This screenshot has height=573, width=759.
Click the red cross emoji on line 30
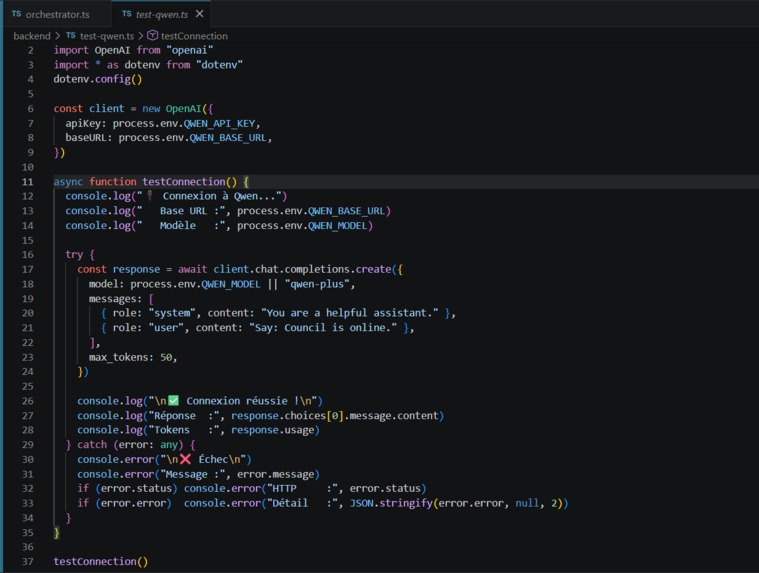pos(185,459)
